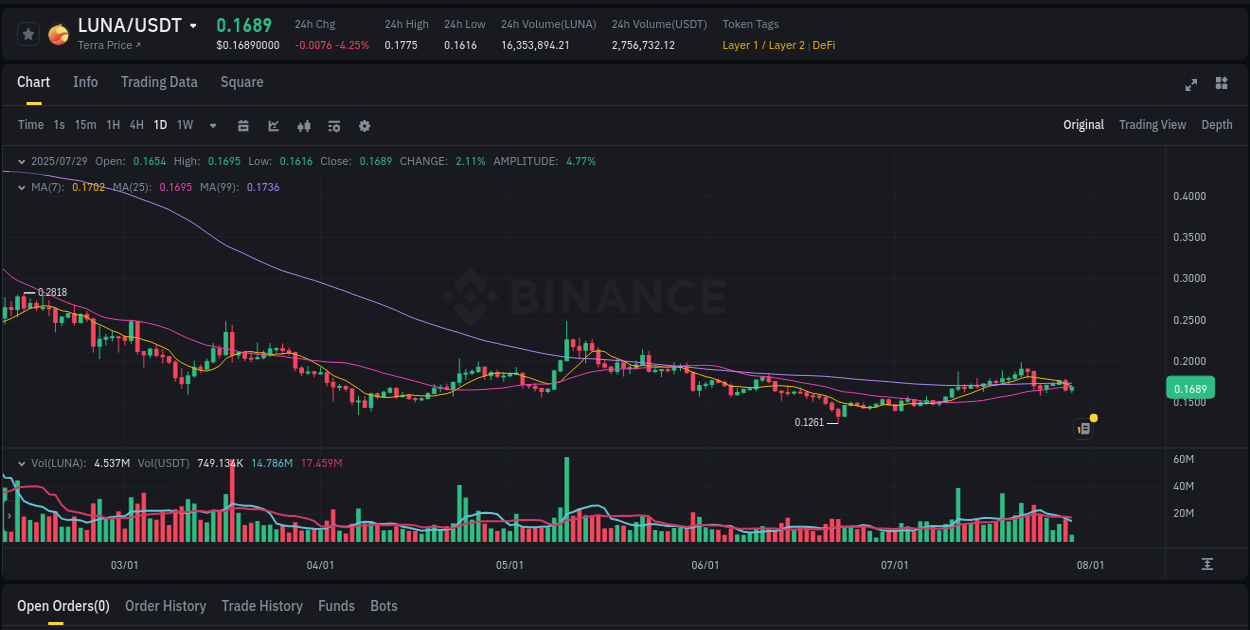Select the 1W timeframe
The image size is (1250, 630).
coord(184,125)
